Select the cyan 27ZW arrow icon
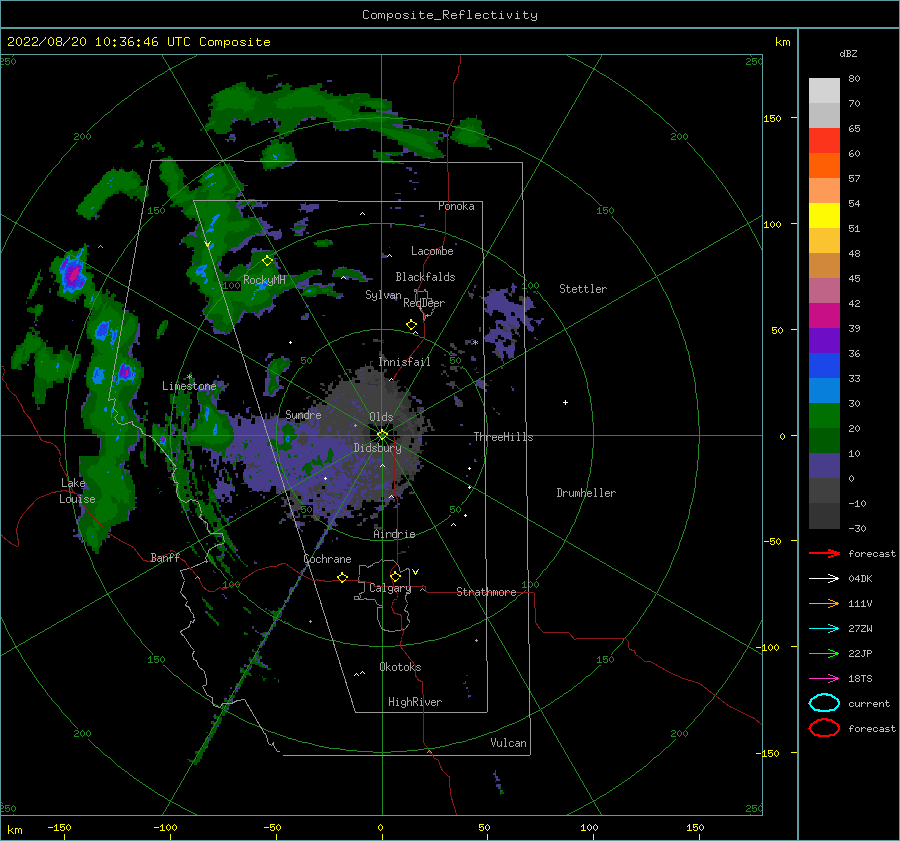Screen dimensions: 900x841 pyautogui.click(x=824, y=629)
